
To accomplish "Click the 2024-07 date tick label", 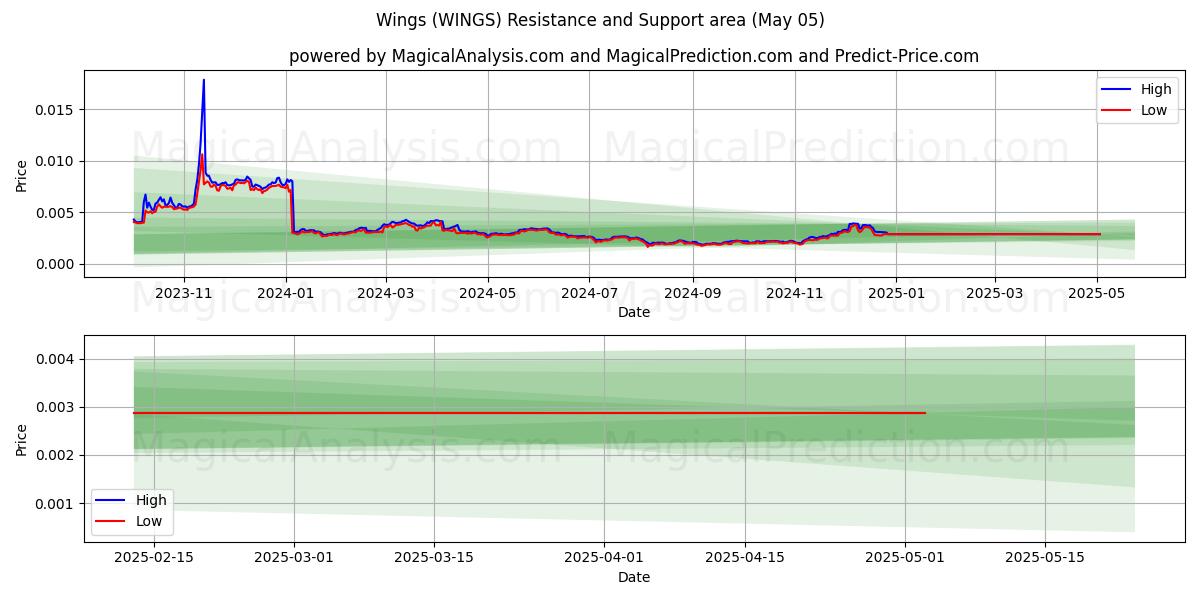I will coord(589,293).
